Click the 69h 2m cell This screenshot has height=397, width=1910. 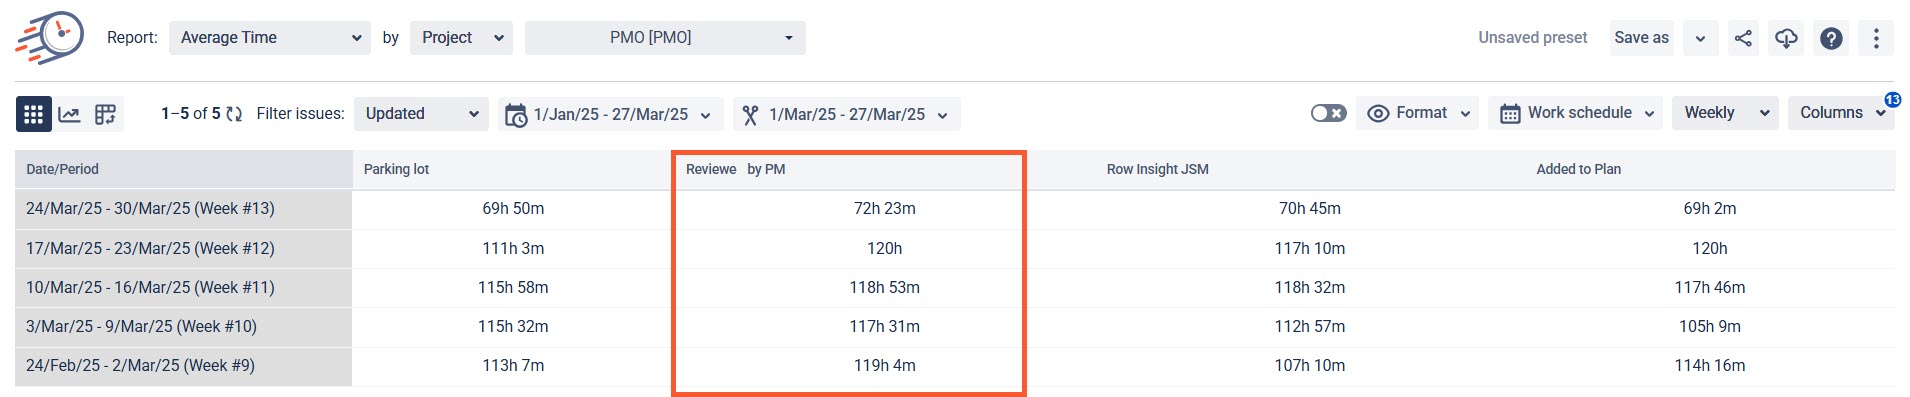[x=1710, y=209]
